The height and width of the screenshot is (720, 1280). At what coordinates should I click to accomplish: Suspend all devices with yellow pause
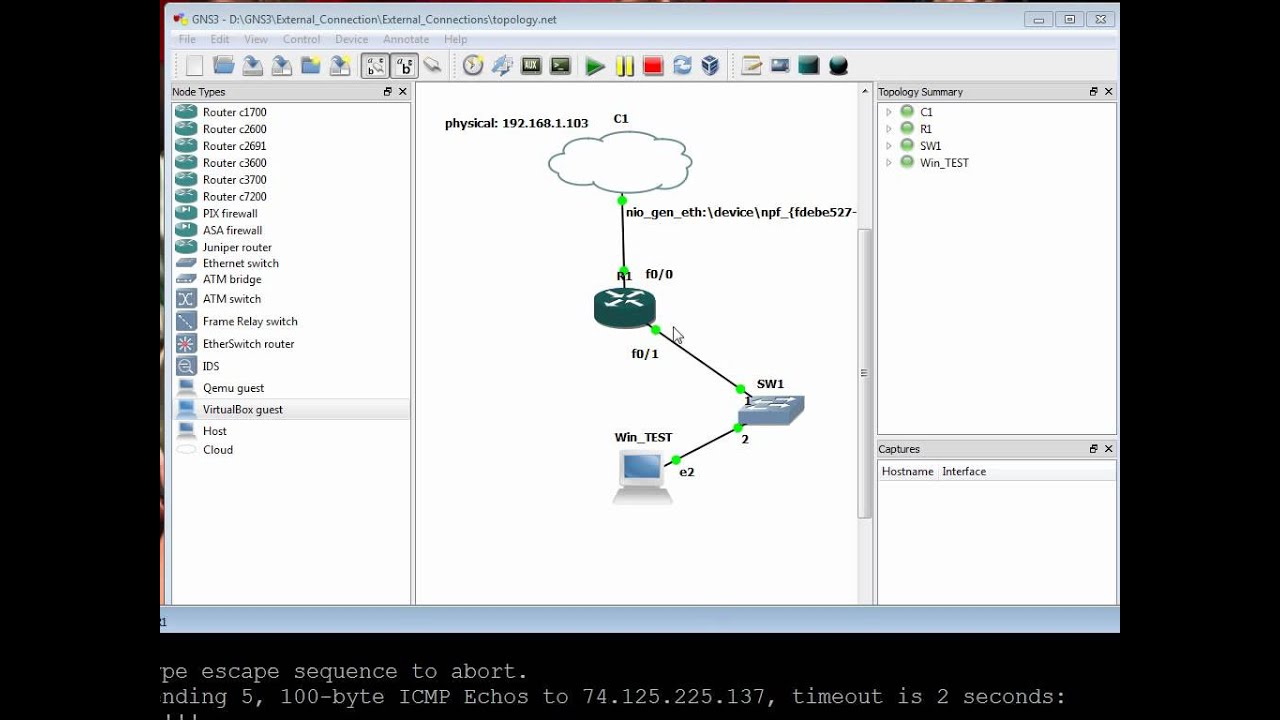pyautogui.click(x=624, y=66)
